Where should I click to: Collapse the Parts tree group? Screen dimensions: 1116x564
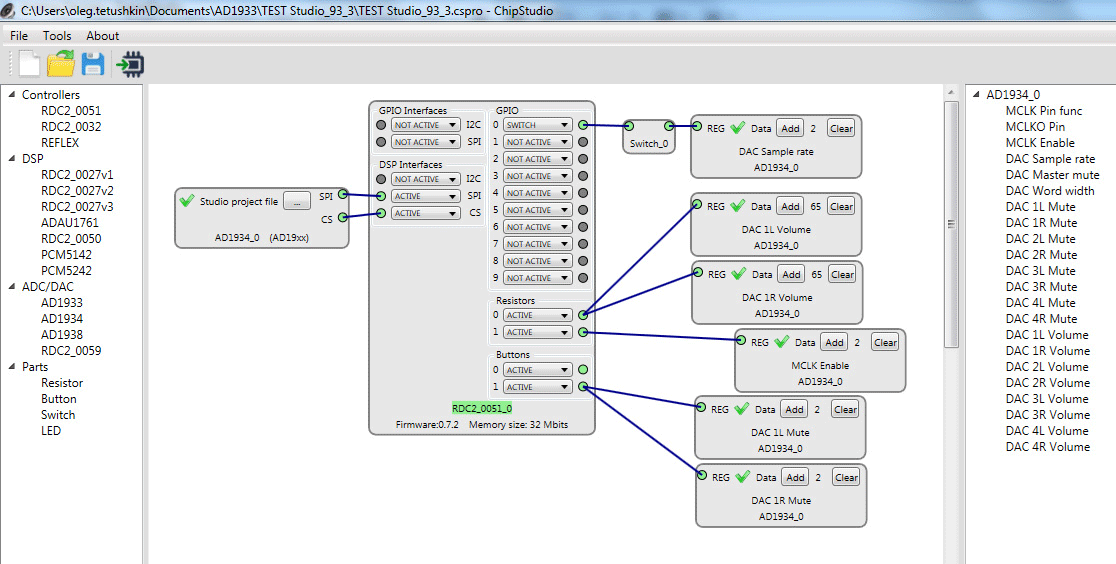(11, 366)
